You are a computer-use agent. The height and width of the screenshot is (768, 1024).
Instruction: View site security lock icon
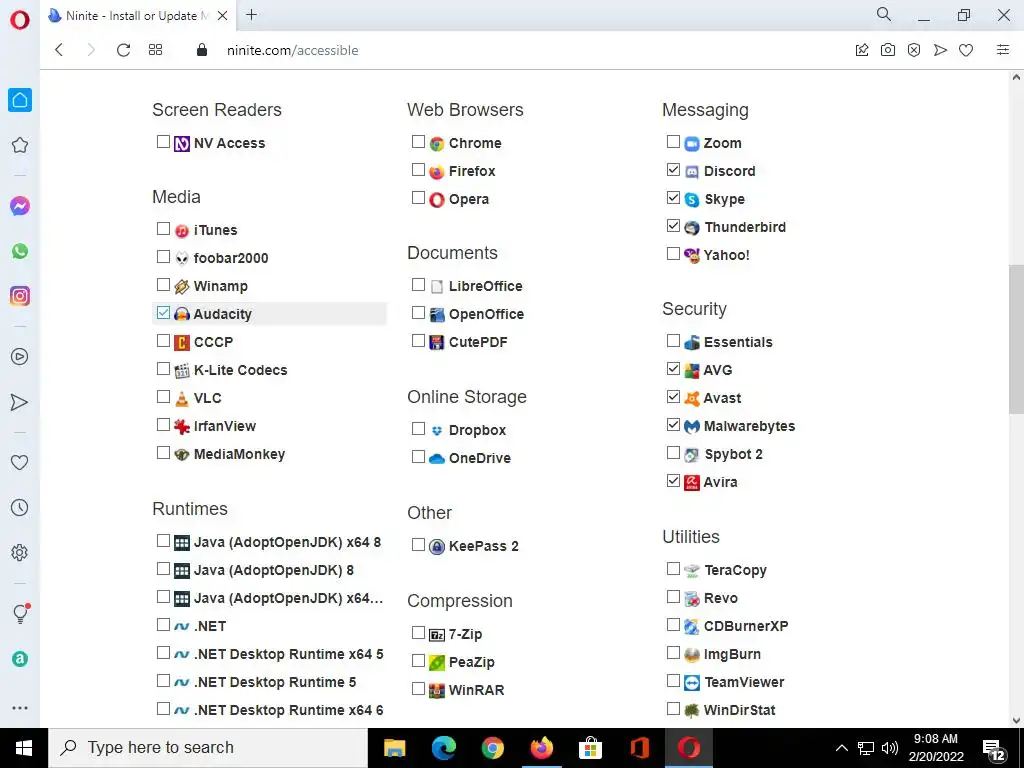202,50
